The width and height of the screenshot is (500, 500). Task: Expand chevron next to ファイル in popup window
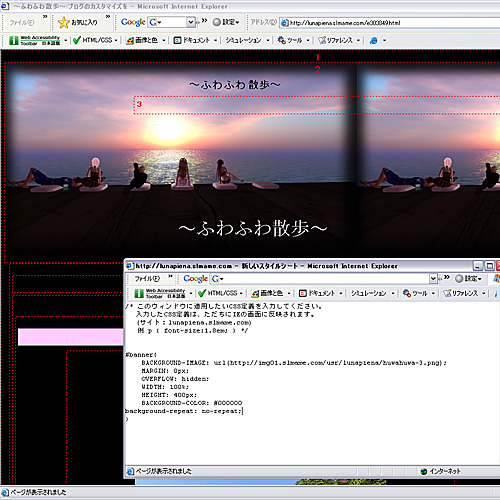170,276
